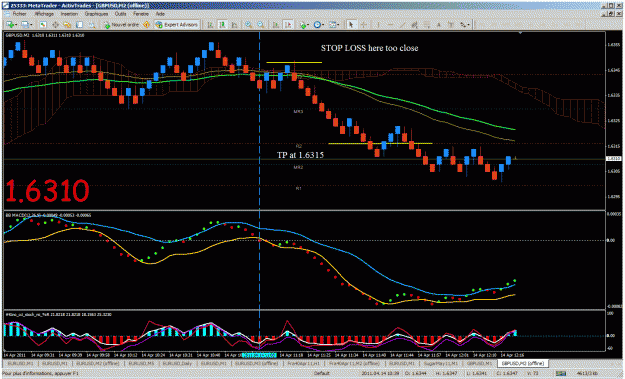The height and width of the screenshot is (379, 625).
Task: Open the Fenetre menu
Action: 140,14
